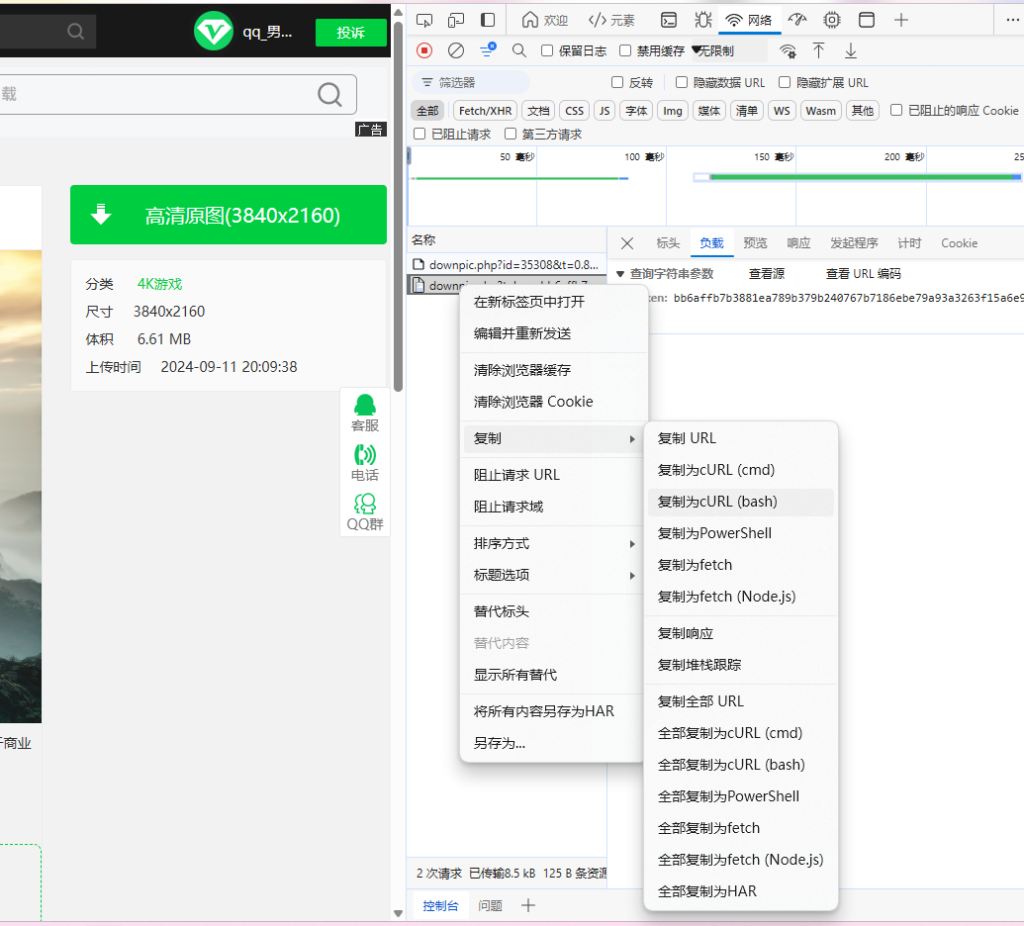1024x926 pixels.
Task: Click the 高清原图(3840x2160) download button
Action: tap(228, 214)
